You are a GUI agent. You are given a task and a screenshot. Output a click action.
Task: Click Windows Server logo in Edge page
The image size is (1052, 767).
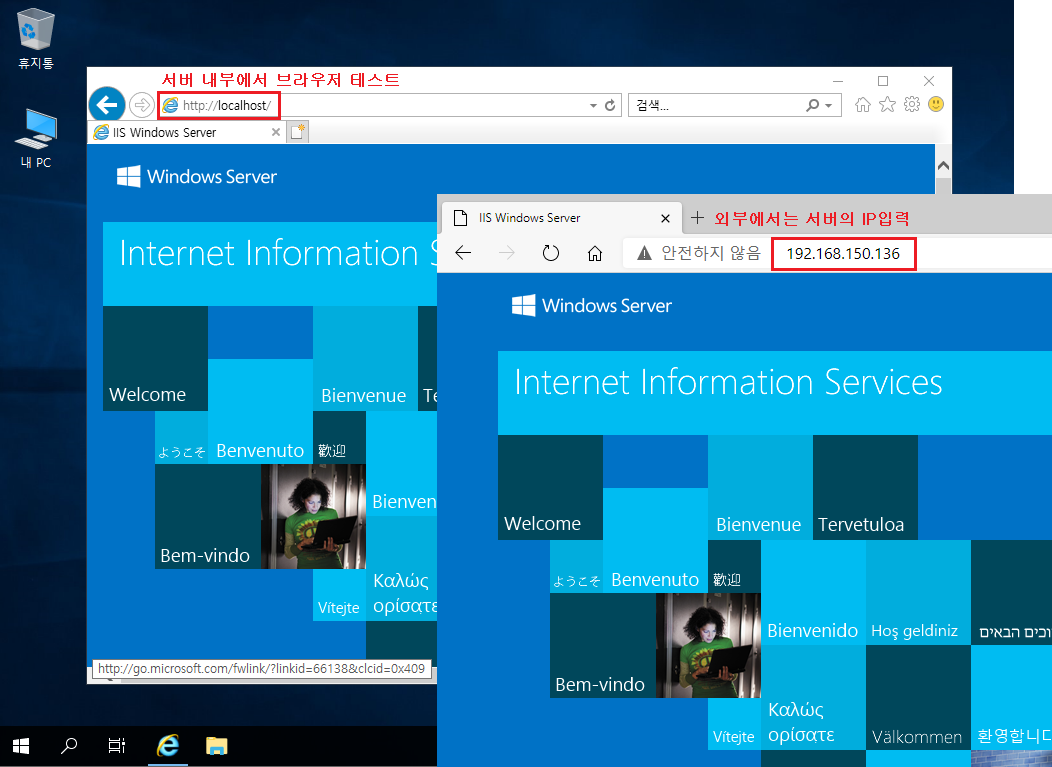(592, 305)
